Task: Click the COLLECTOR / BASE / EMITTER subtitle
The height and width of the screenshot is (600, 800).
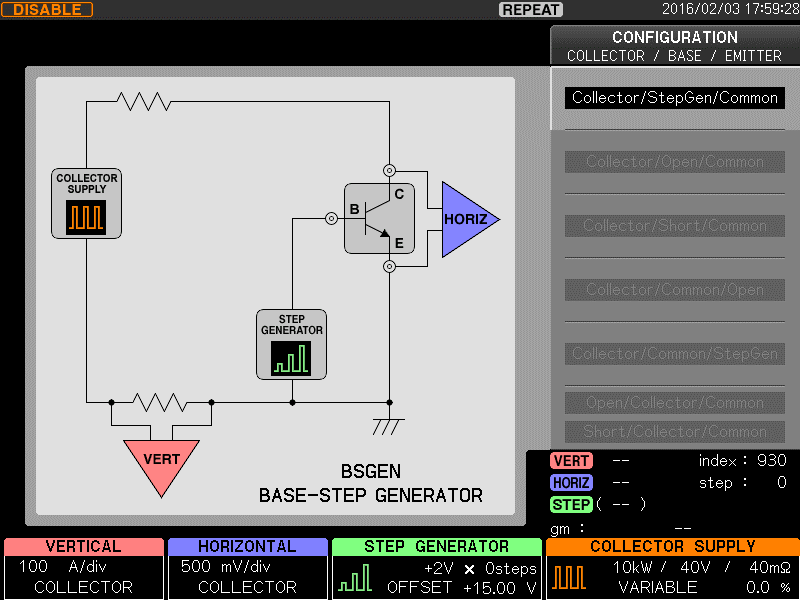Action: [674, 56]
